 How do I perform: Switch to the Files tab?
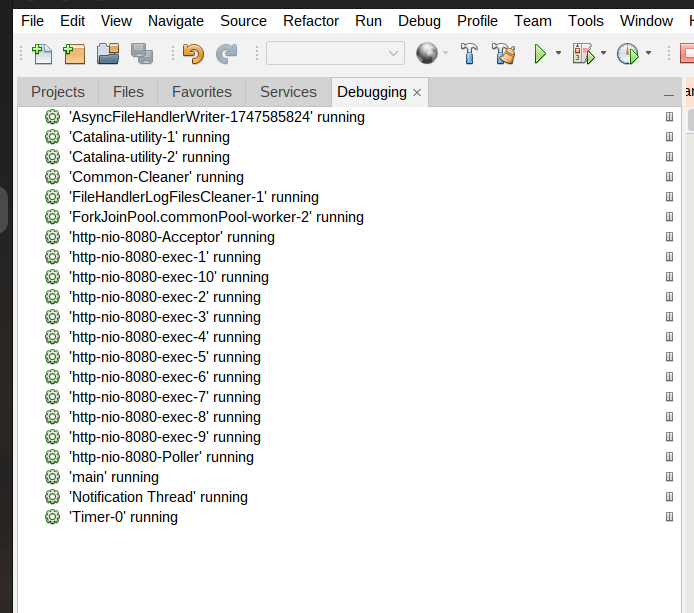[128, 92]
